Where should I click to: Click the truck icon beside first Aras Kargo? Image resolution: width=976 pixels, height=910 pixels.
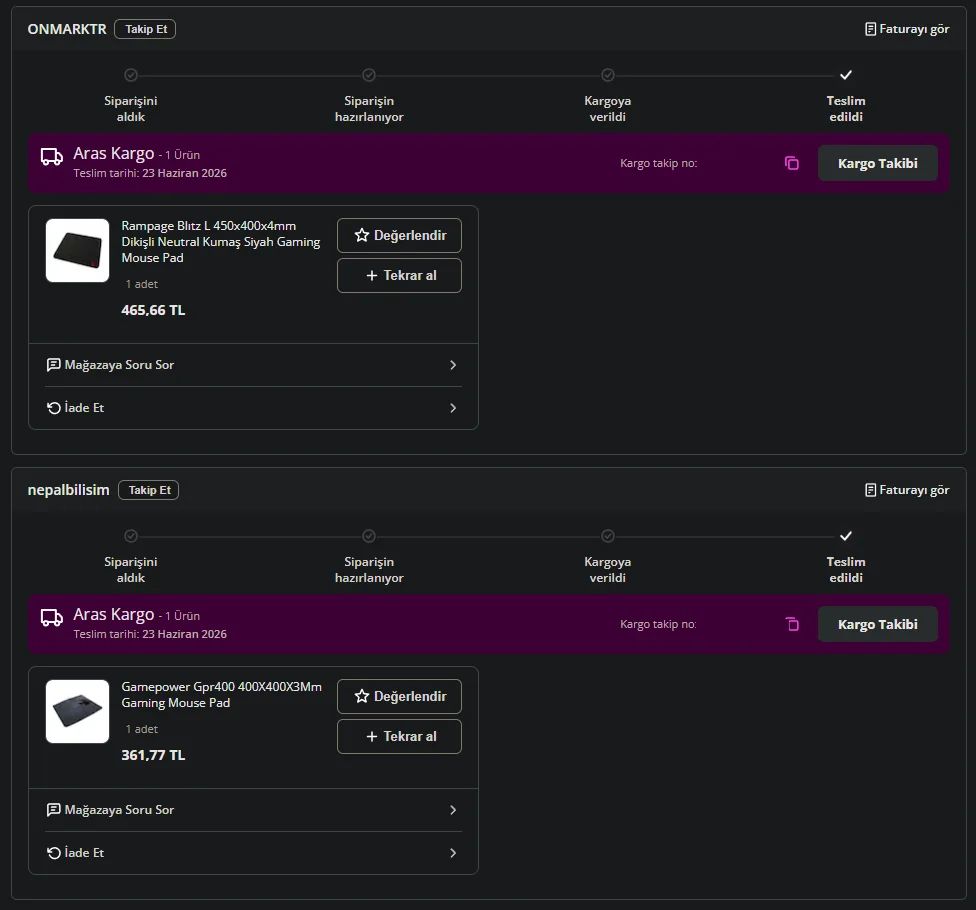pos(52,156)
